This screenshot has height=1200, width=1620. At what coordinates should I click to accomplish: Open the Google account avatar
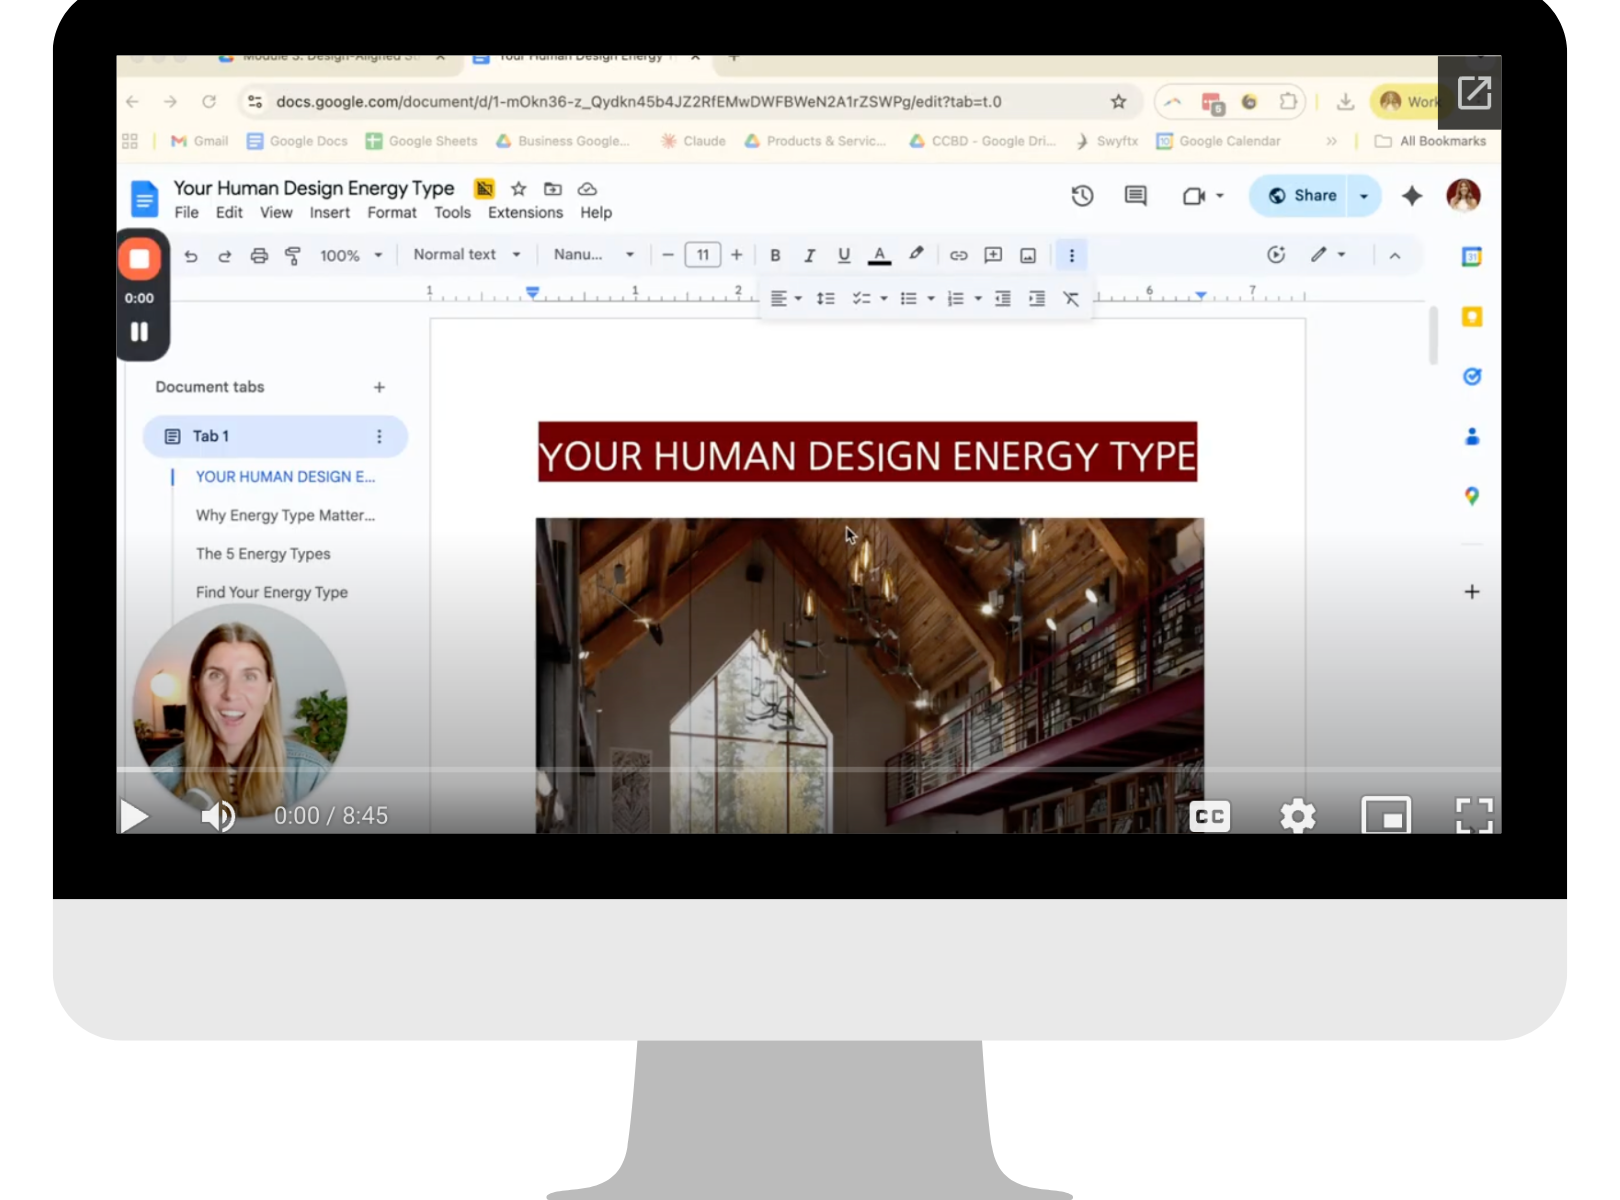click(1463, 195)
